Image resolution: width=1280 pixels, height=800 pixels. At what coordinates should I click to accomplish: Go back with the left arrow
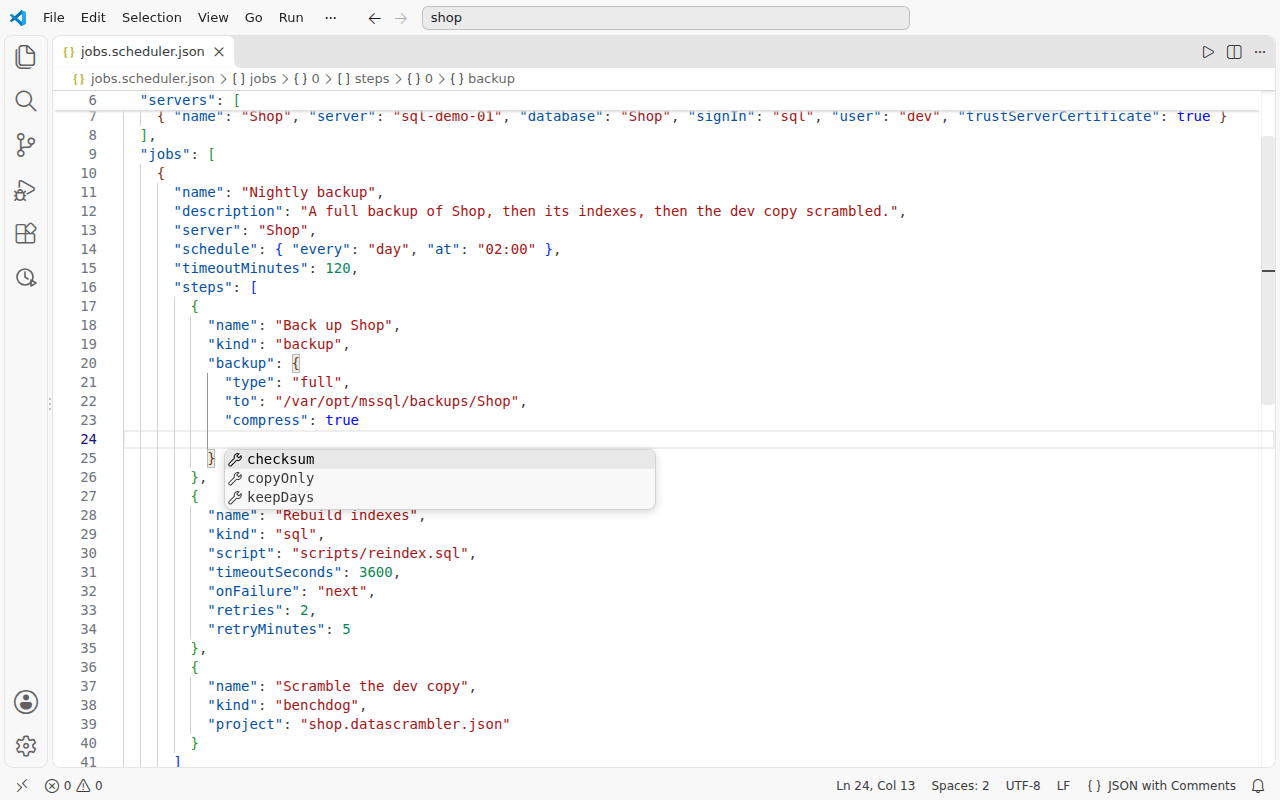(x=374, y=18)
